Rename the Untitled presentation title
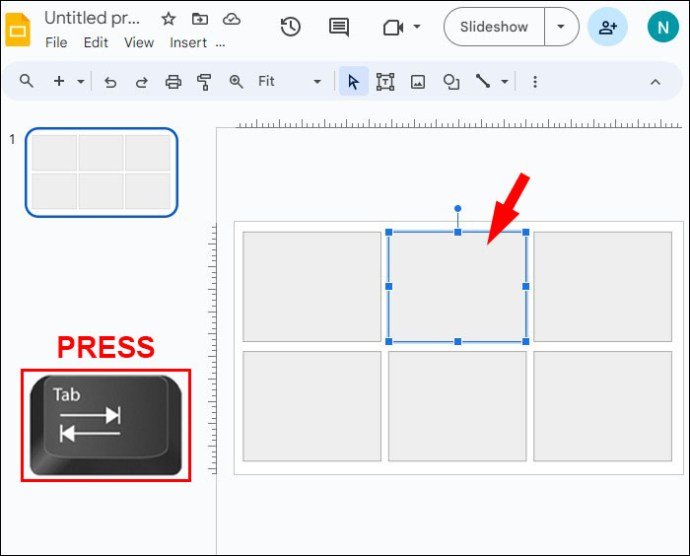 click(92, 18)
